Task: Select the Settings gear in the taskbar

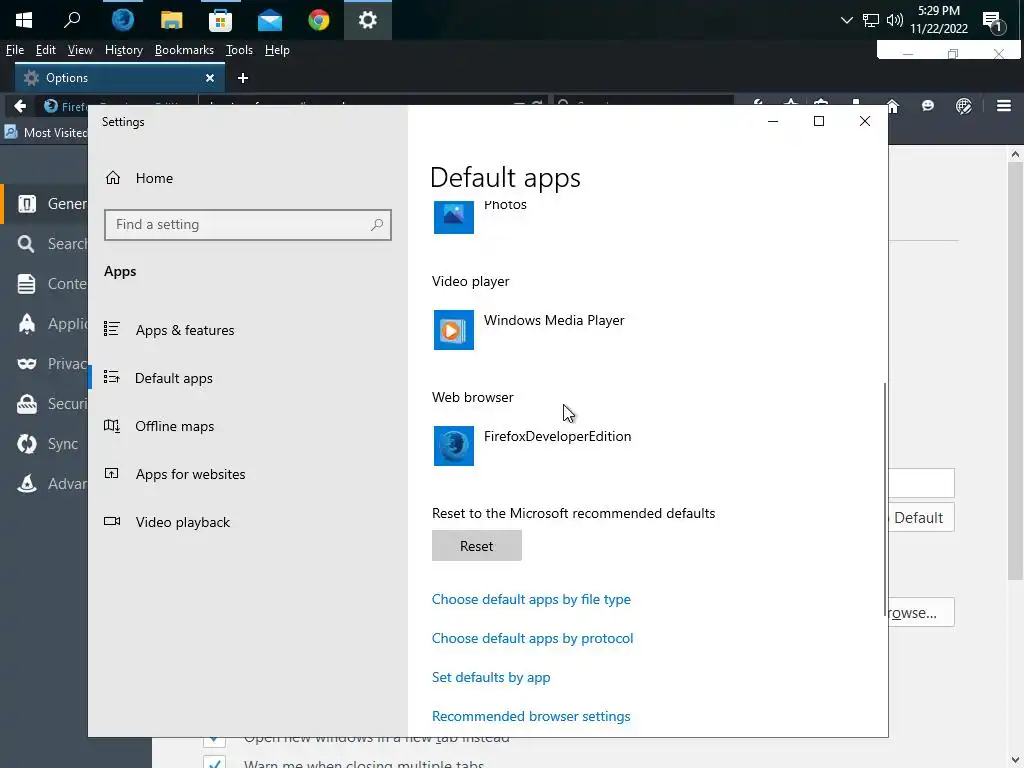Action: pyautogui.click(x=368, y=20)
